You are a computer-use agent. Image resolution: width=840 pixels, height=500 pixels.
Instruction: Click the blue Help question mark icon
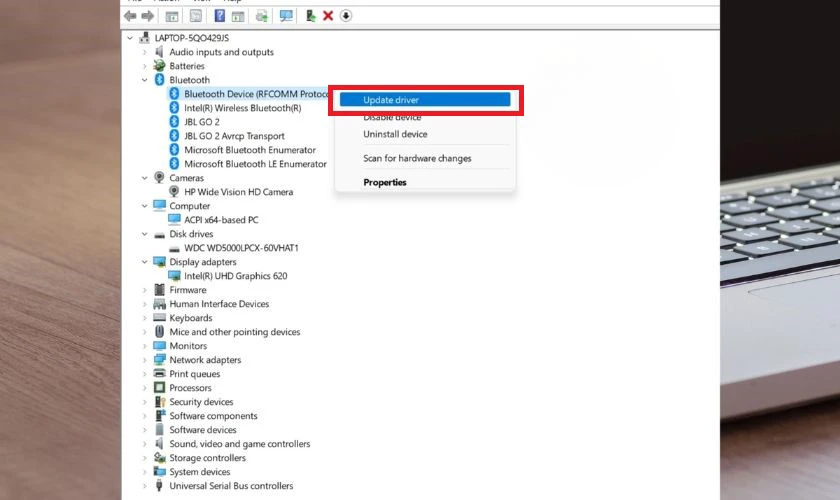220,16
